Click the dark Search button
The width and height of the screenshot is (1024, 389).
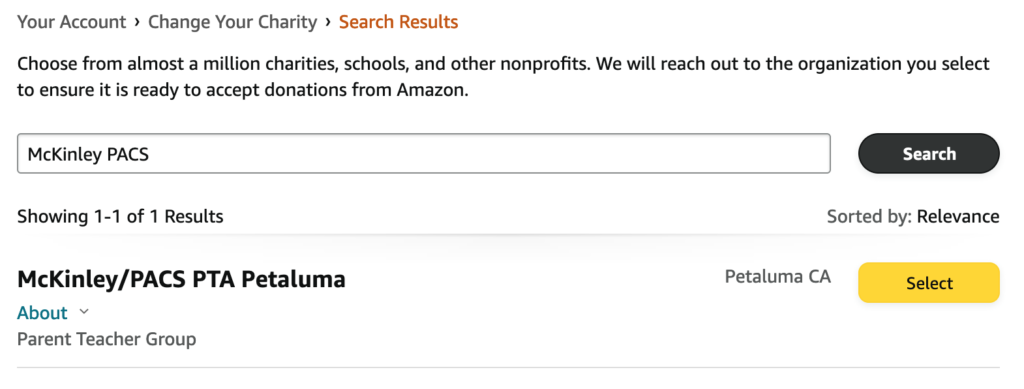tap(929, 153)
